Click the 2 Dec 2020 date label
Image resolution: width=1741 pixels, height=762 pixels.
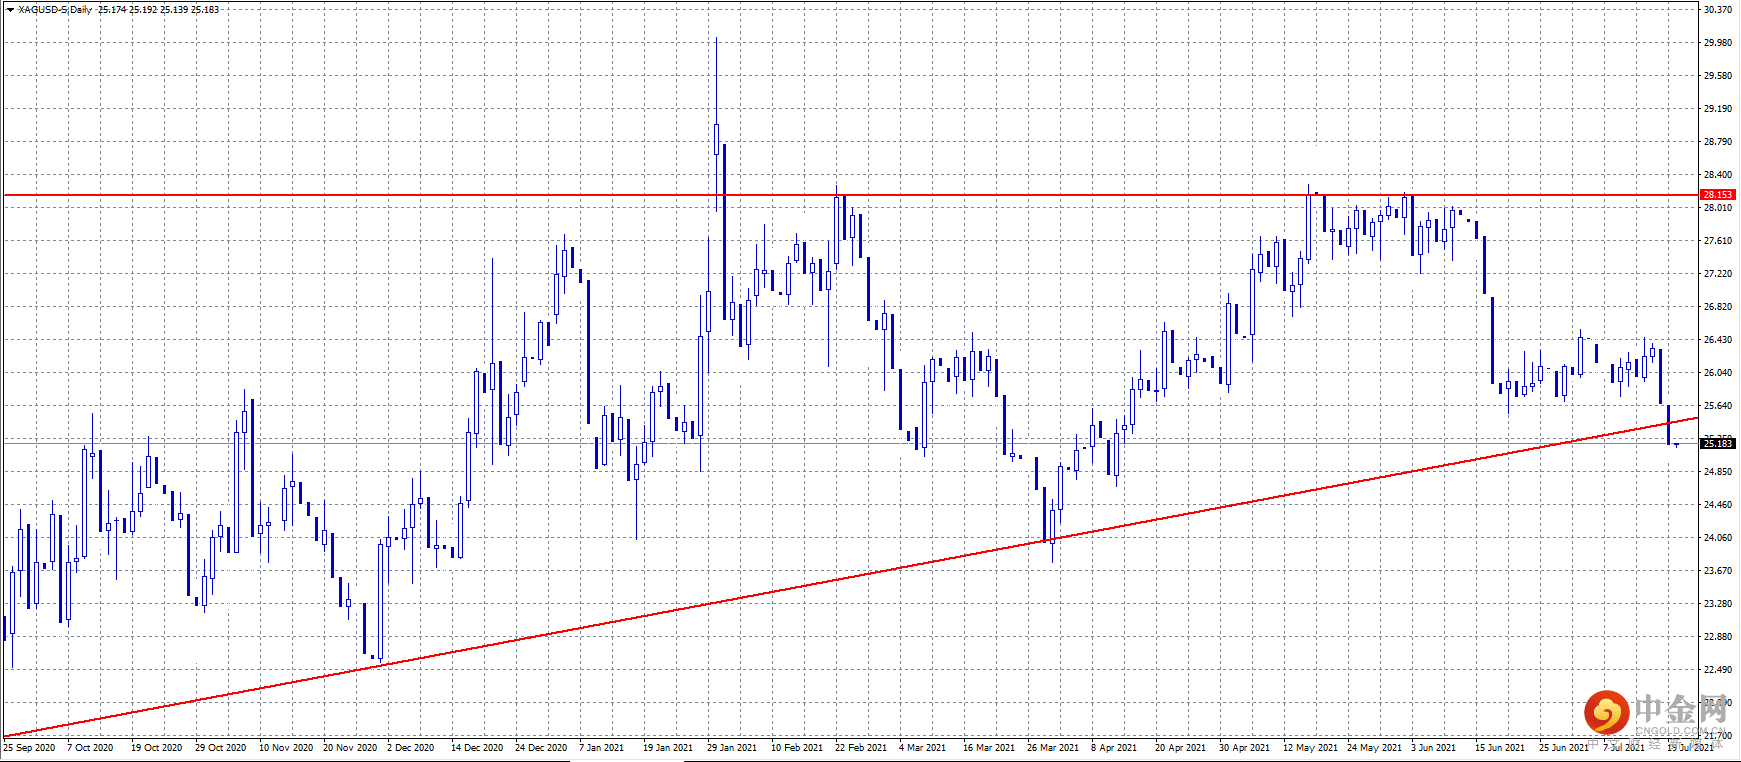coord(411,747)
